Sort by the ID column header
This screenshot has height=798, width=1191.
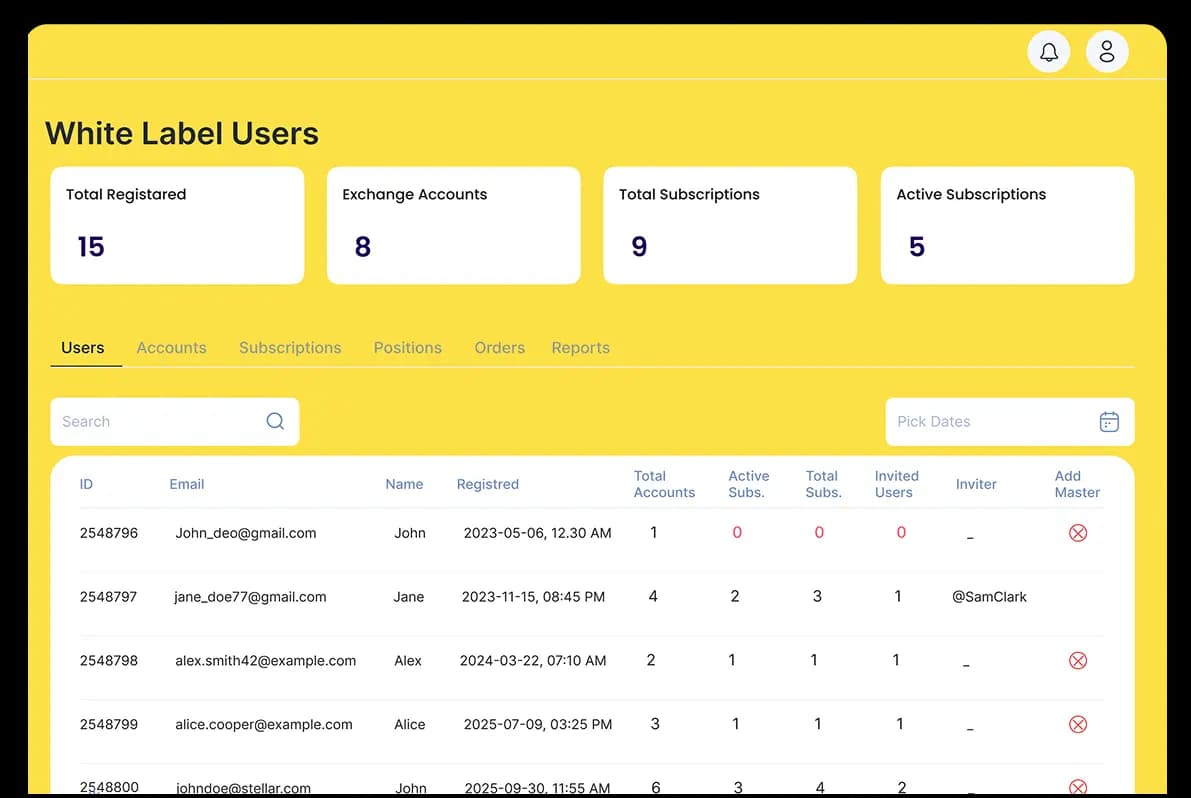(87, 484)
